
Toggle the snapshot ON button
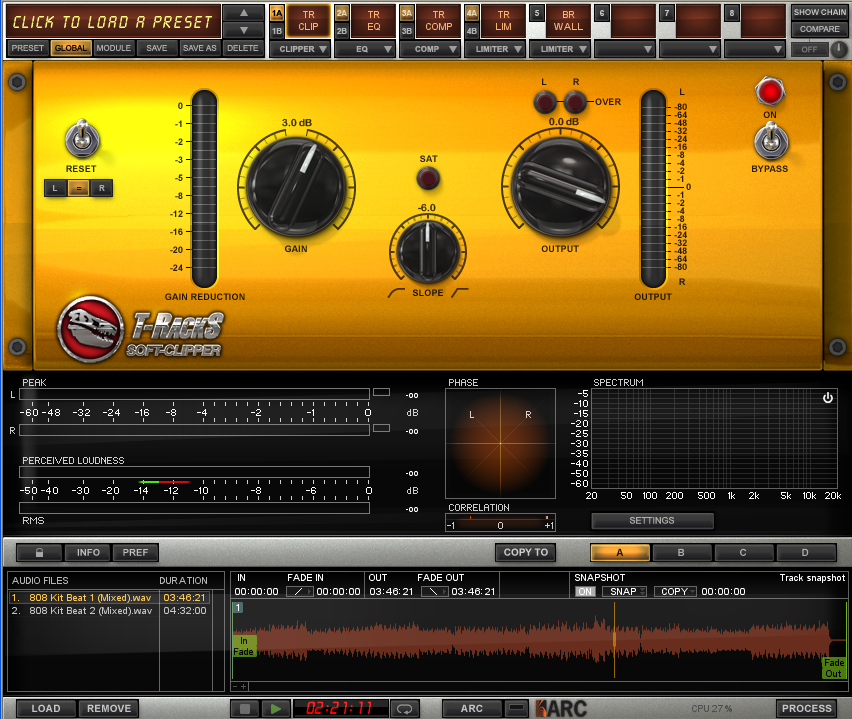click(x=585, y=591)
